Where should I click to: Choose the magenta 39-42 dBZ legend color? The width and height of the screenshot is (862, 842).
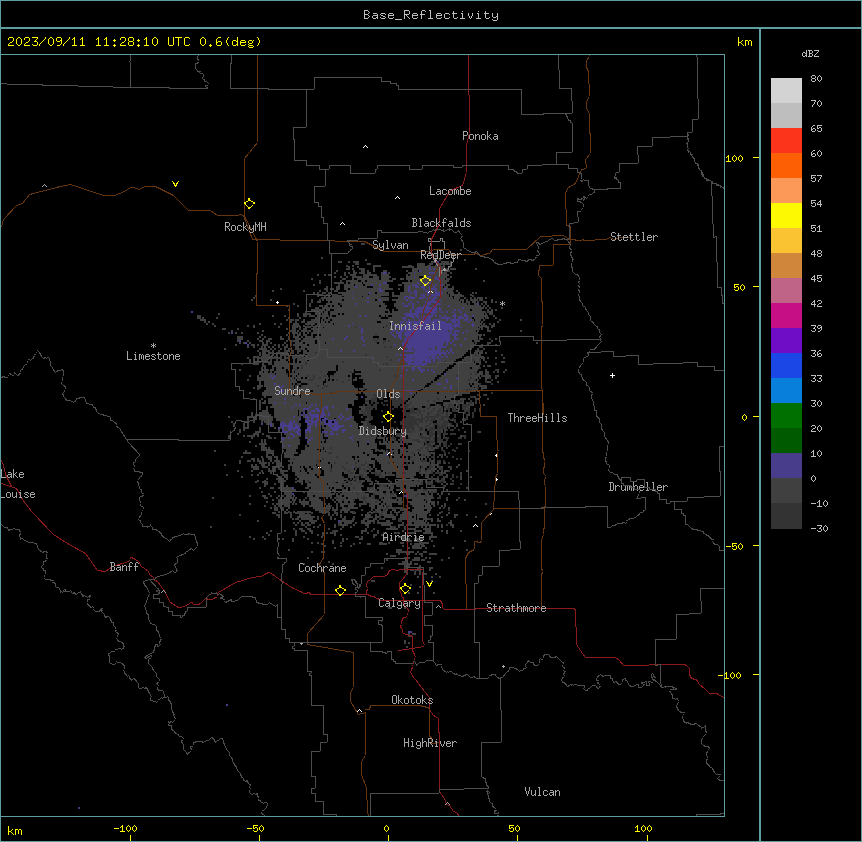786,315
